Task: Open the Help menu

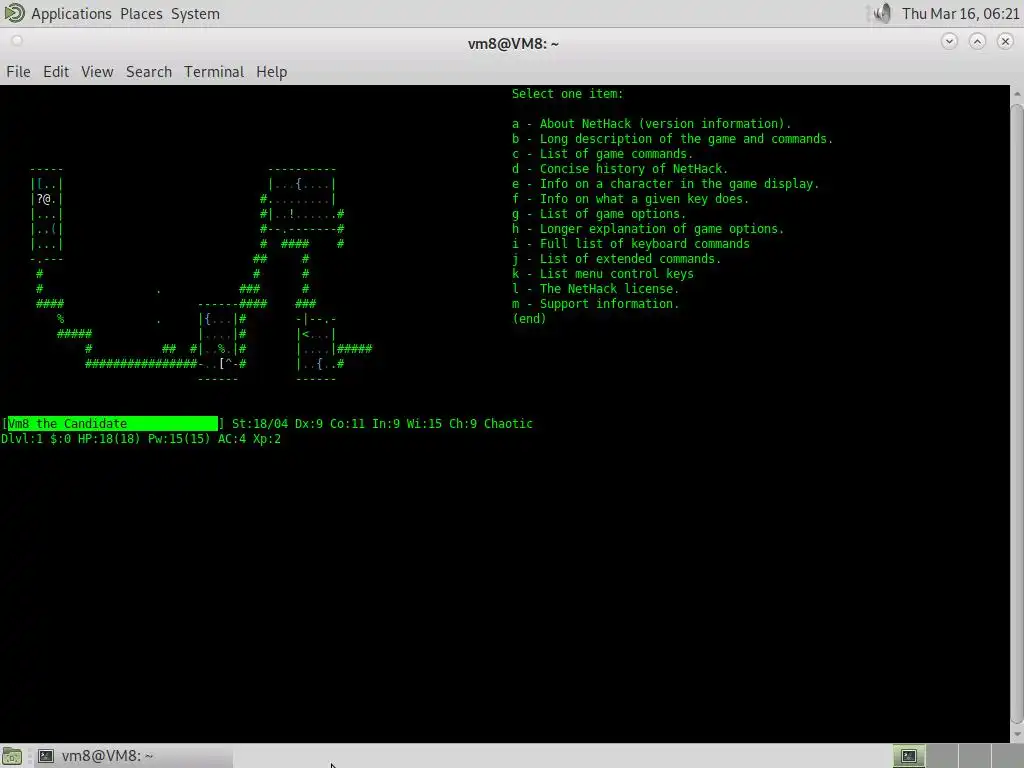Action: (x=271, y=72)
